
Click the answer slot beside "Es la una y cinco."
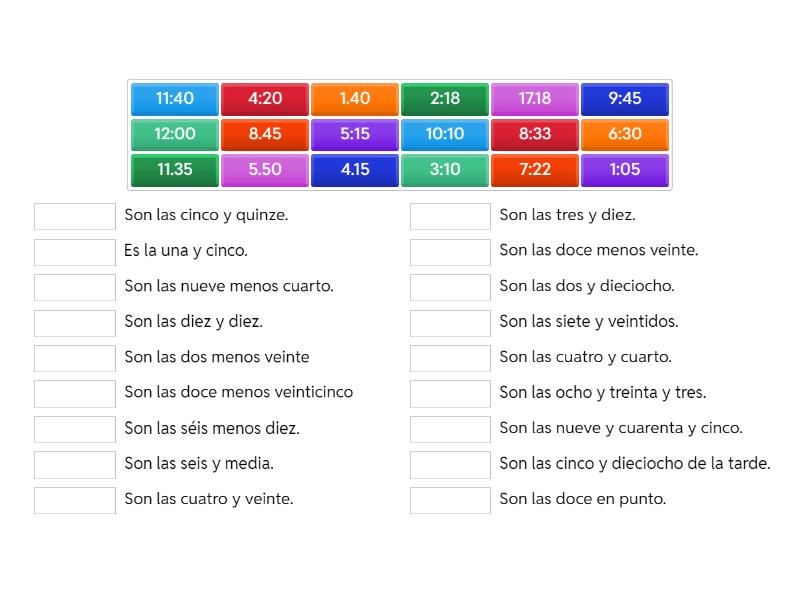(x=74, y=252)
